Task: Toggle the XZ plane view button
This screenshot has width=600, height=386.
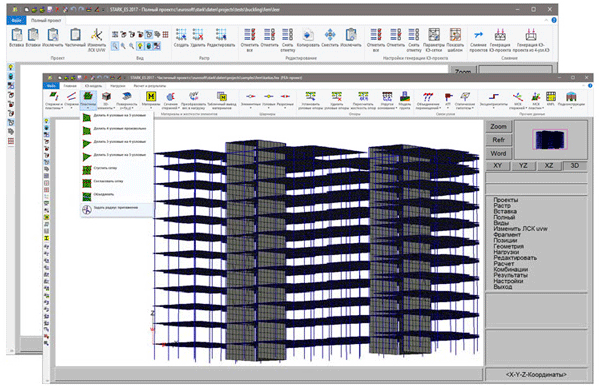Action: (549, 166)
